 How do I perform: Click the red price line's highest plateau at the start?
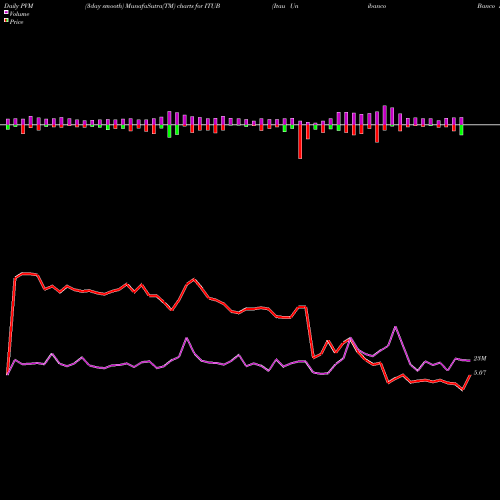pos(26,274)
